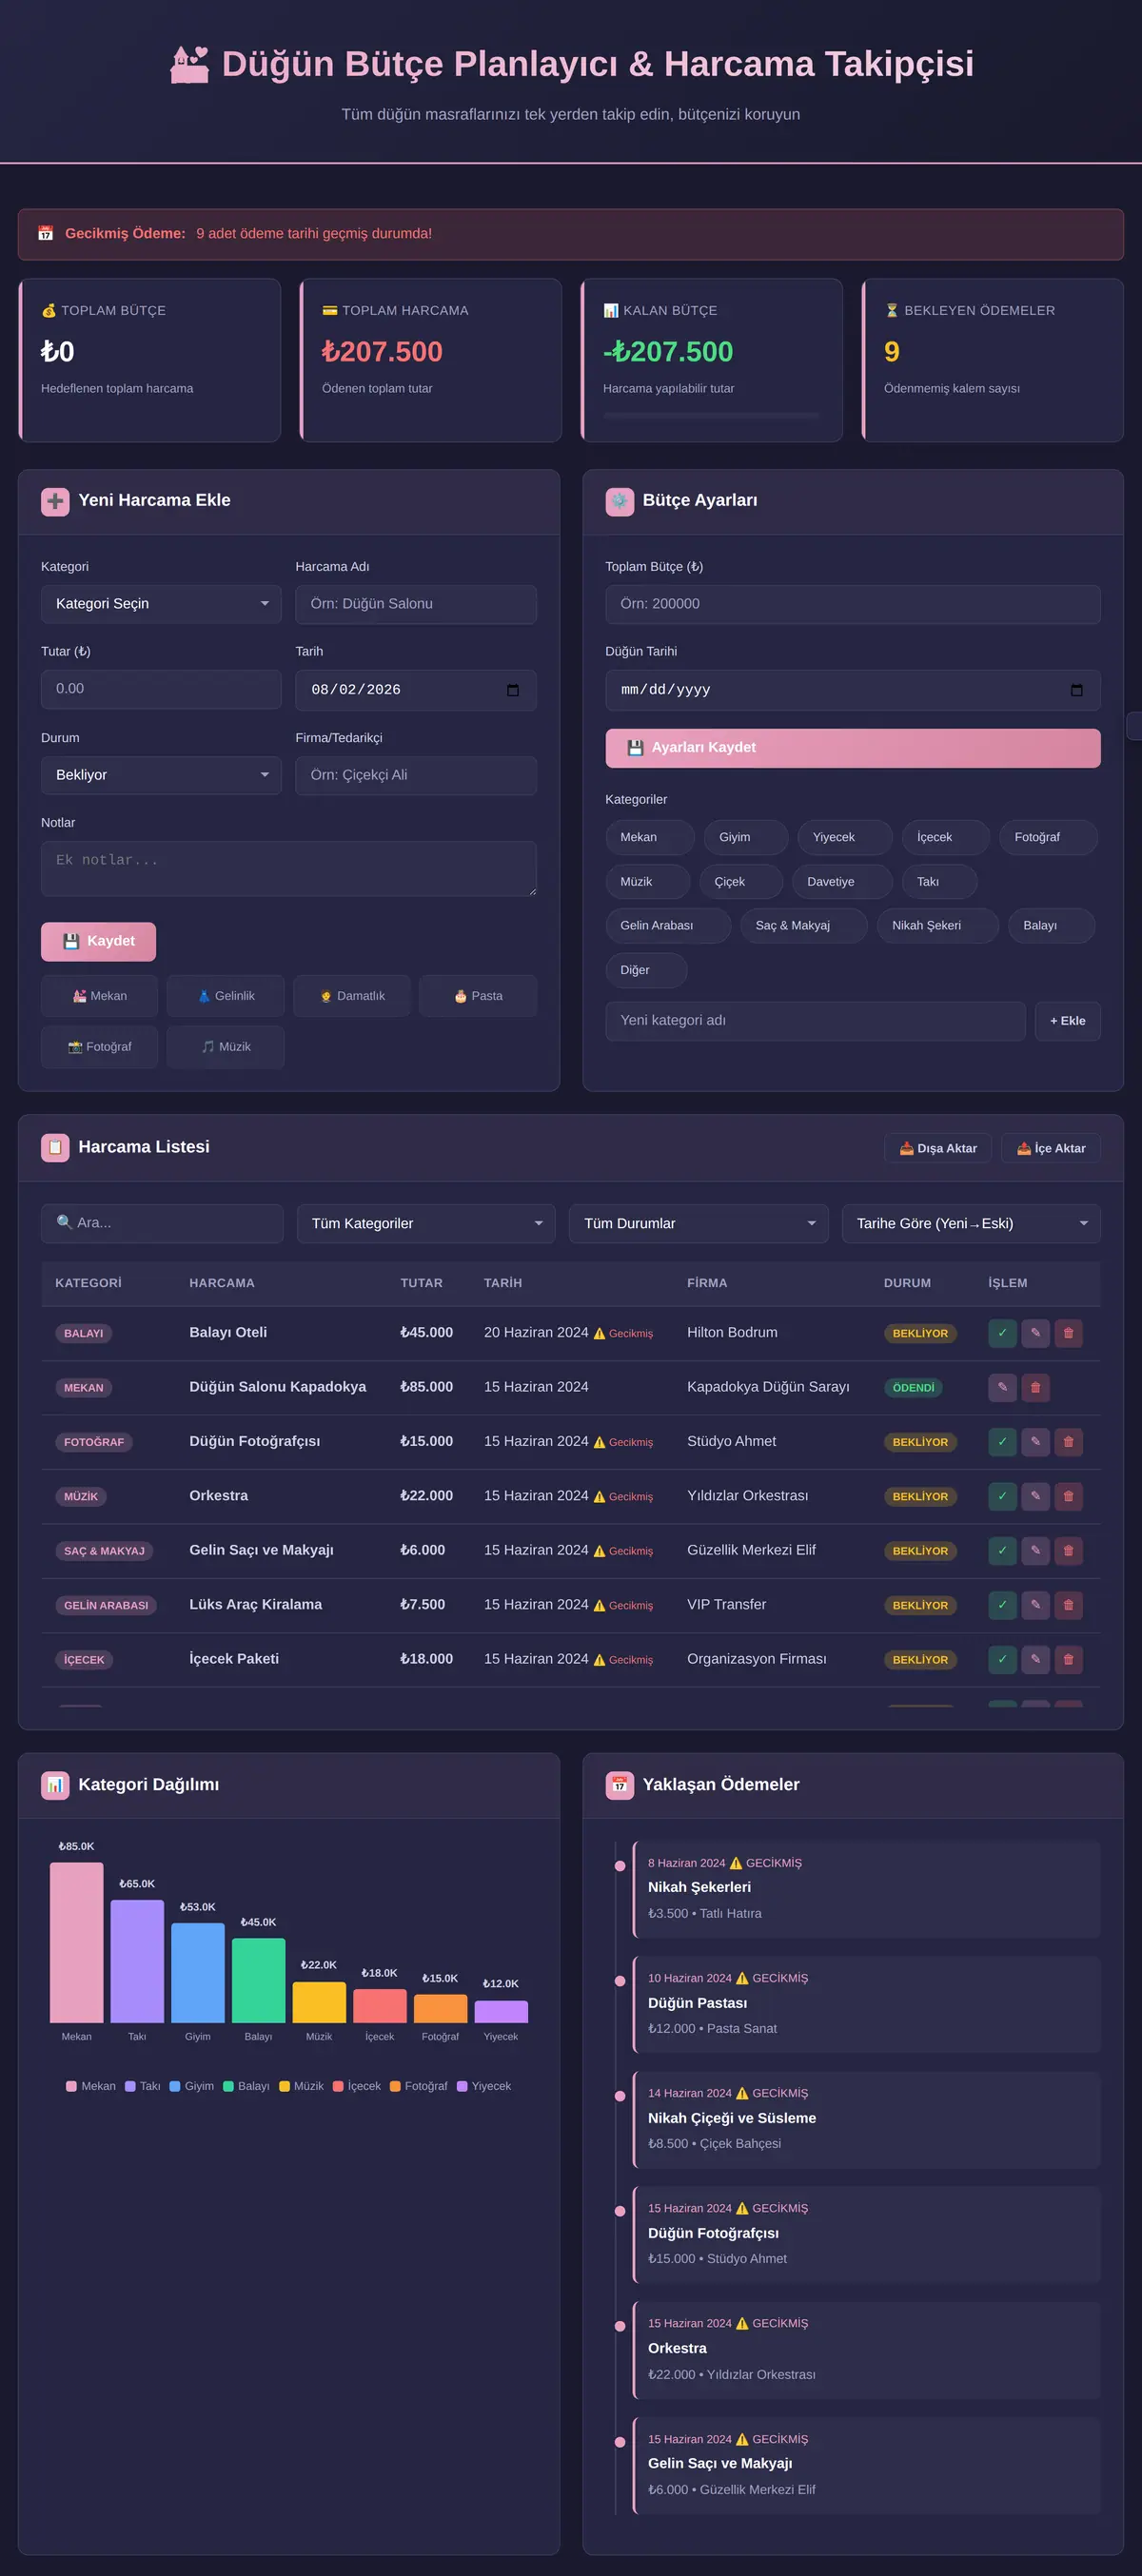The height and width of the screenshot is (2576, 1142).
Task: Focus the Notlar text area
Action: coord(289,868)
